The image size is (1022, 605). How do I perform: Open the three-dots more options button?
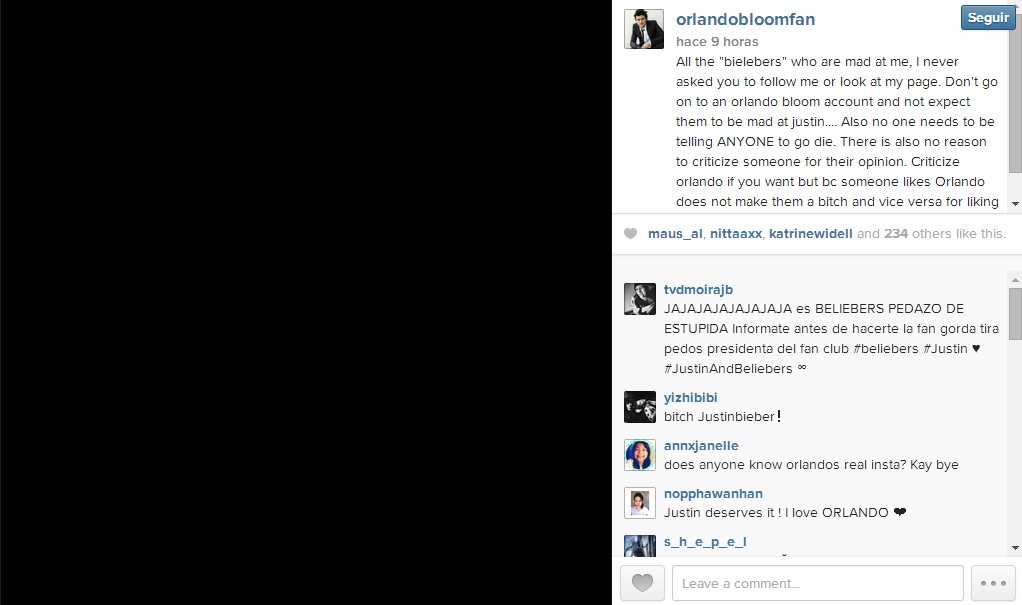pyautogui.click(x=993, y=583)
